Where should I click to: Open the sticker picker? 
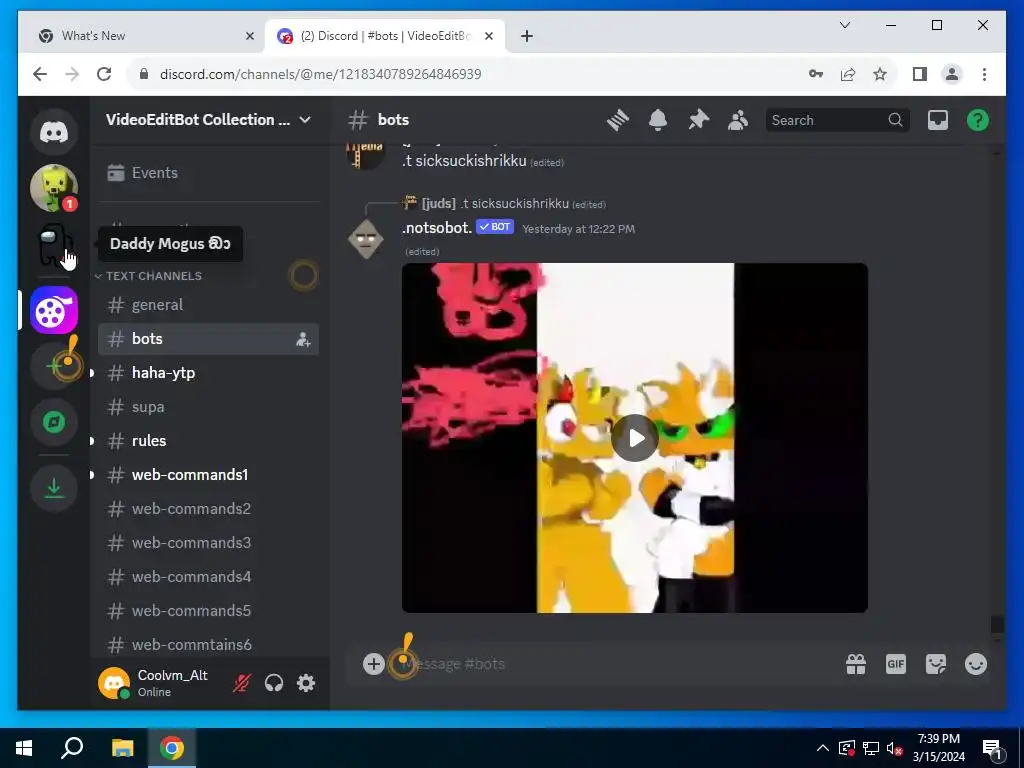(x=936, y=665)
